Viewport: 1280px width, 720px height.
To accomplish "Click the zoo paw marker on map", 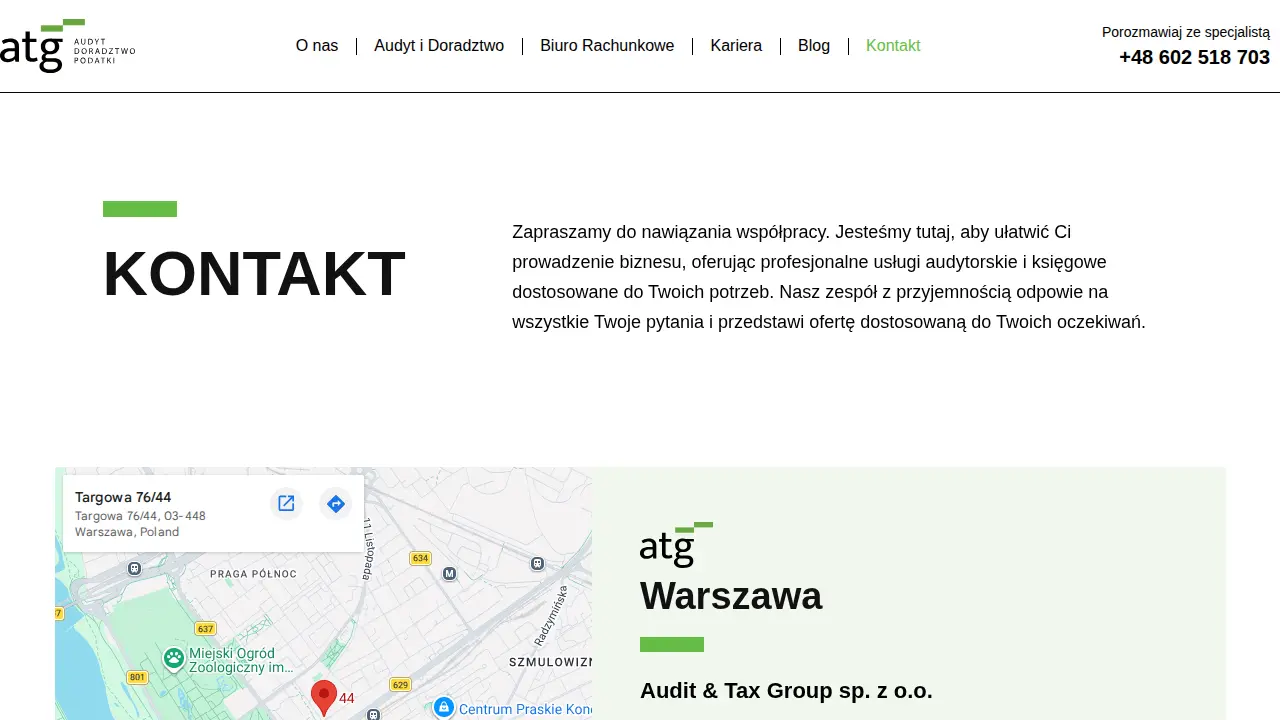I will click(174, 658).
